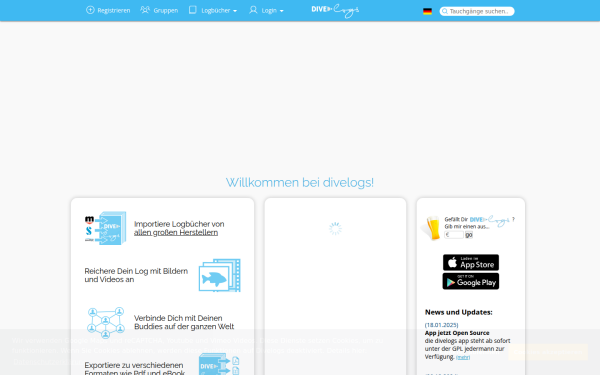Expand the Login dropdown arrow
Viewport: 600px width, 375px height.
point(282,11)
